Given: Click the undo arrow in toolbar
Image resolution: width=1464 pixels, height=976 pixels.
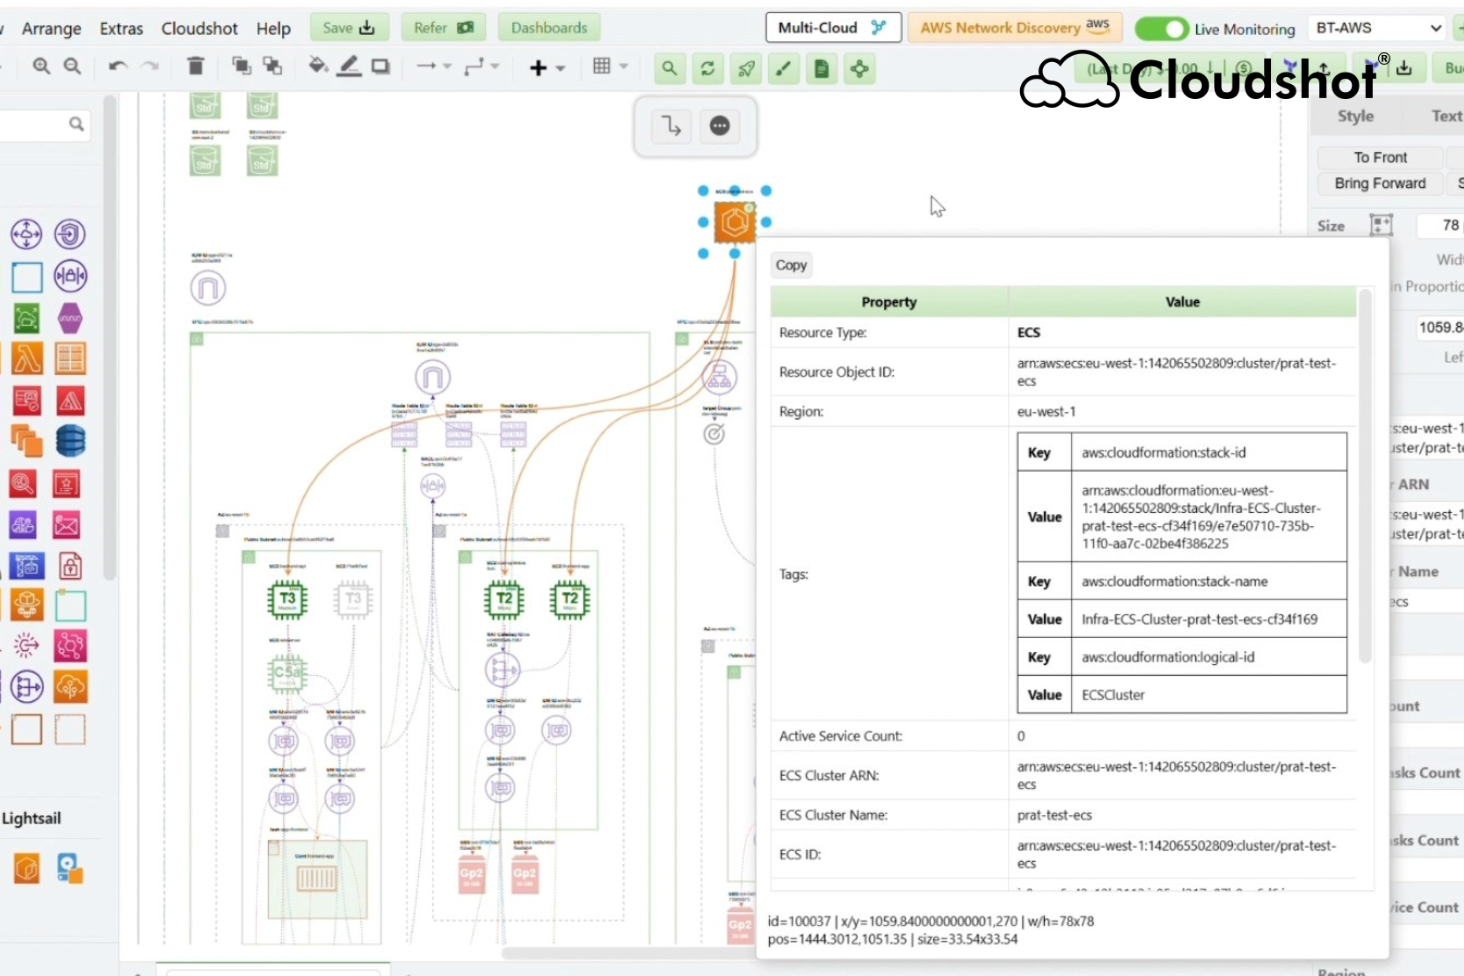Looking at the screenshot, I should coord(117,67).
